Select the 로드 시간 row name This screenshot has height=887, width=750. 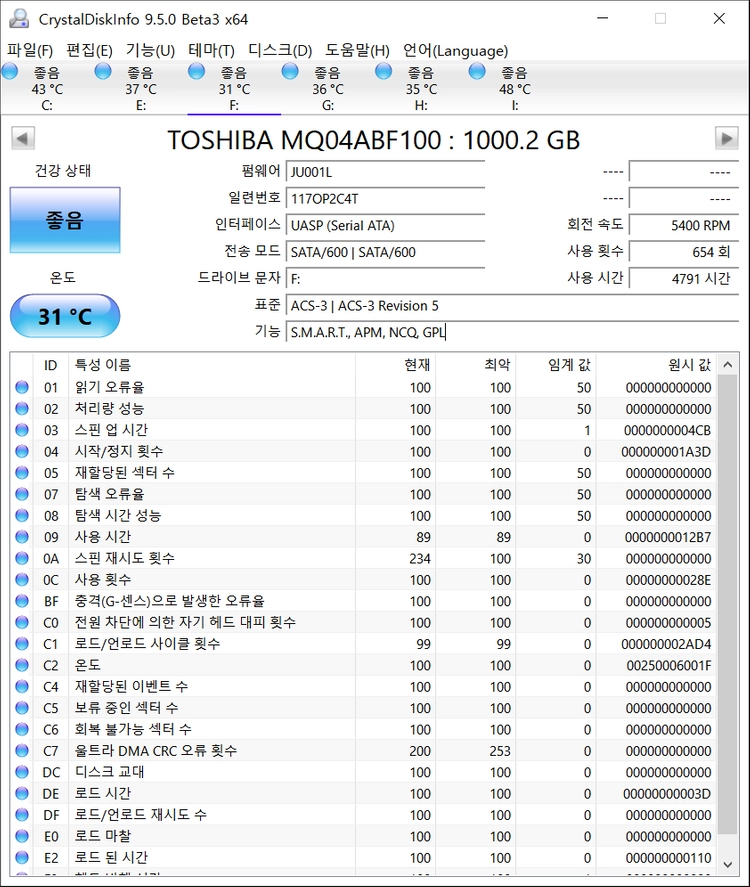click(102, 793)
